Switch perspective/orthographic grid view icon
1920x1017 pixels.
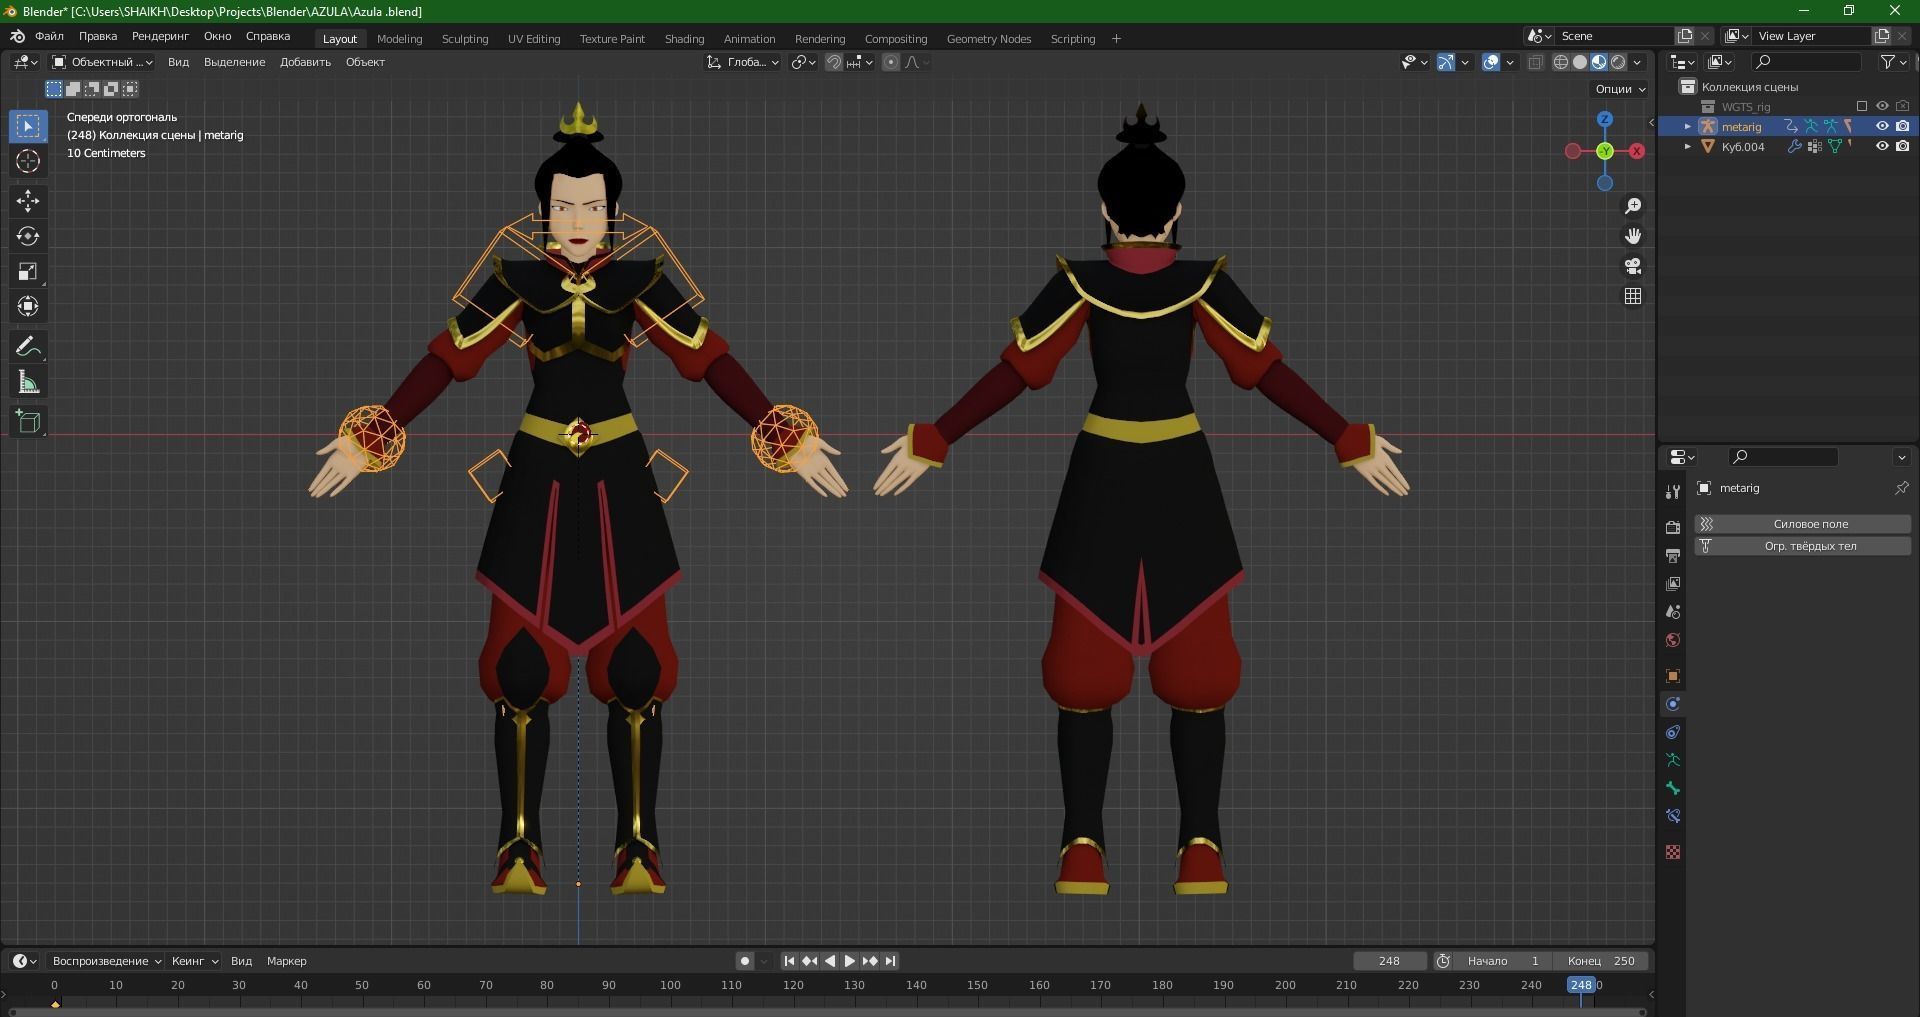coord(1633,296)
